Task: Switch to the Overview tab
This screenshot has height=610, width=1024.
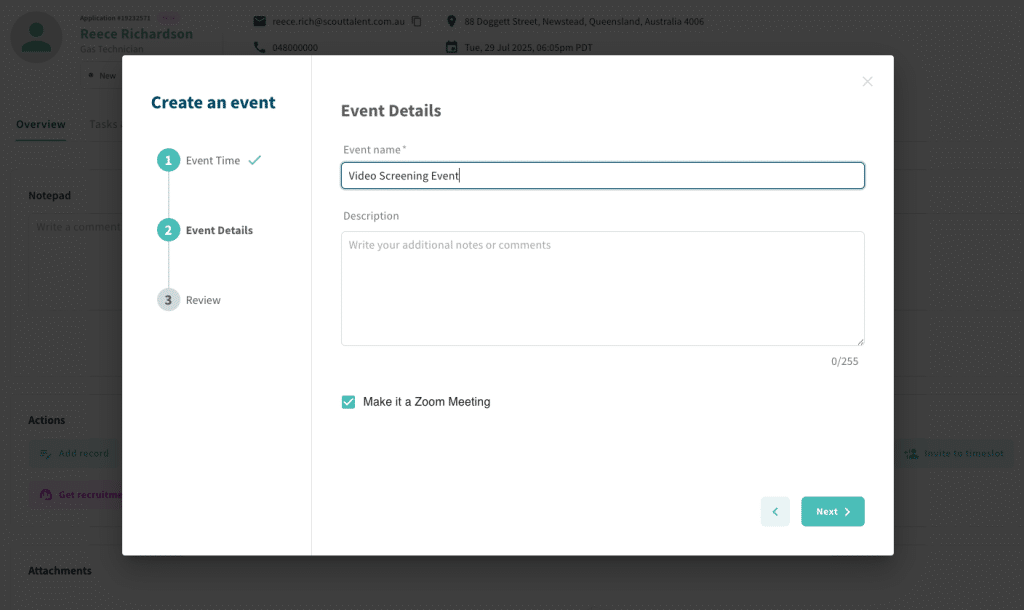Action: tap(41, 125)
